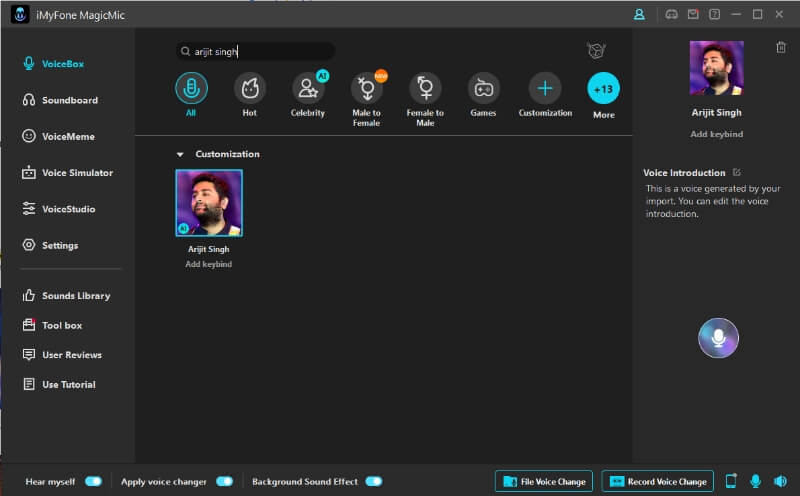Viewport: 800px width, 496px height.
Task: Open the Soundboard section
Action: point(60,100)
